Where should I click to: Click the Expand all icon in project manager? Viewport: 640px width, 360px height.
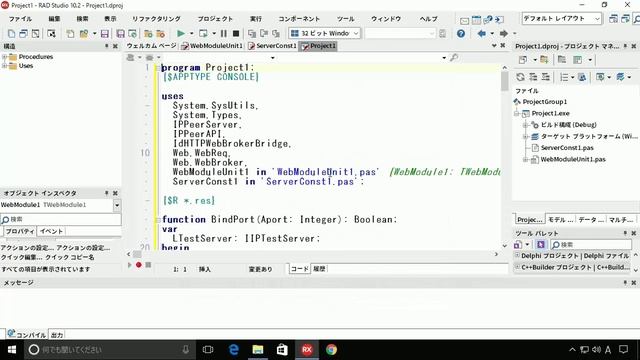(x=533, y=77)
